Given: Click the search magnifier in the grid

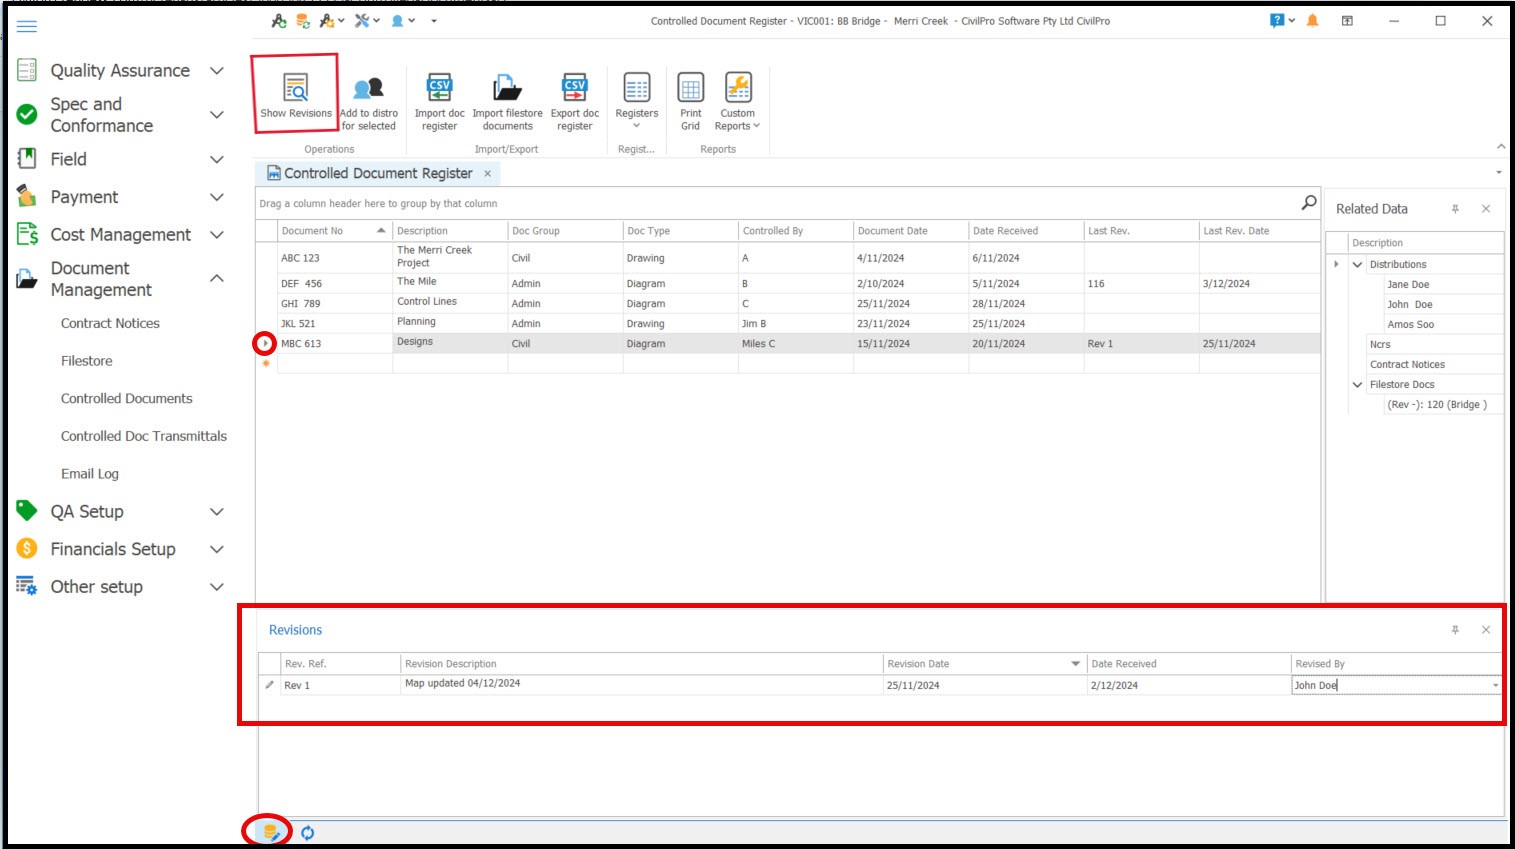Looking at the screenshot, I should pyautogui.click(x=1308, y=203).
